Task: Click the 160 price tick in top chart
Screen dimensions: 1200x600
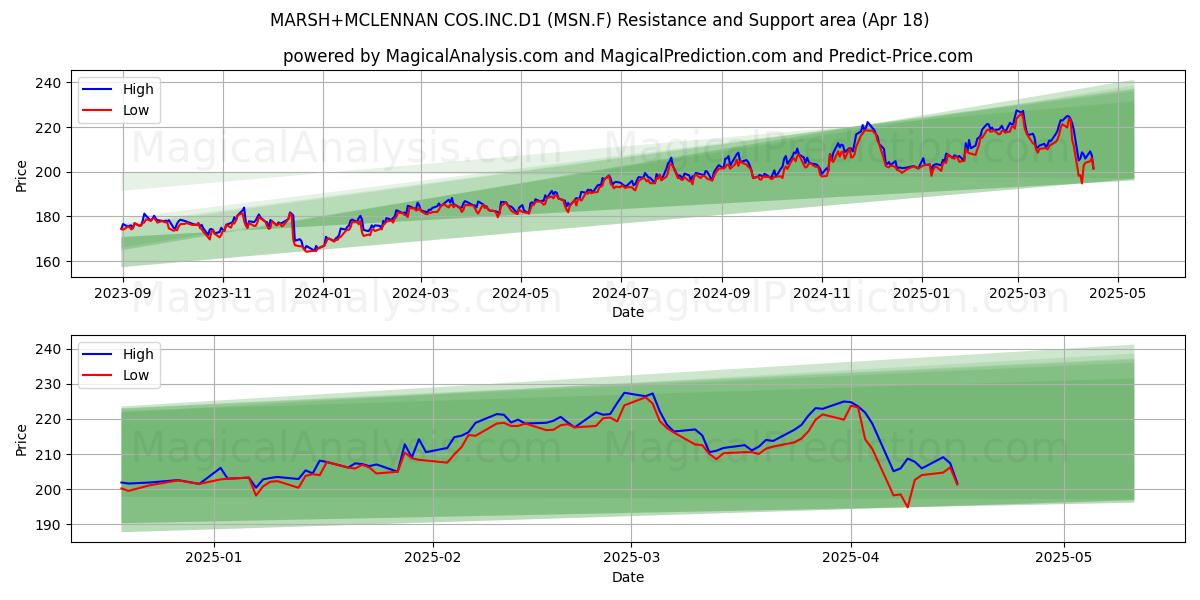Action: click(x=50, y=262)
